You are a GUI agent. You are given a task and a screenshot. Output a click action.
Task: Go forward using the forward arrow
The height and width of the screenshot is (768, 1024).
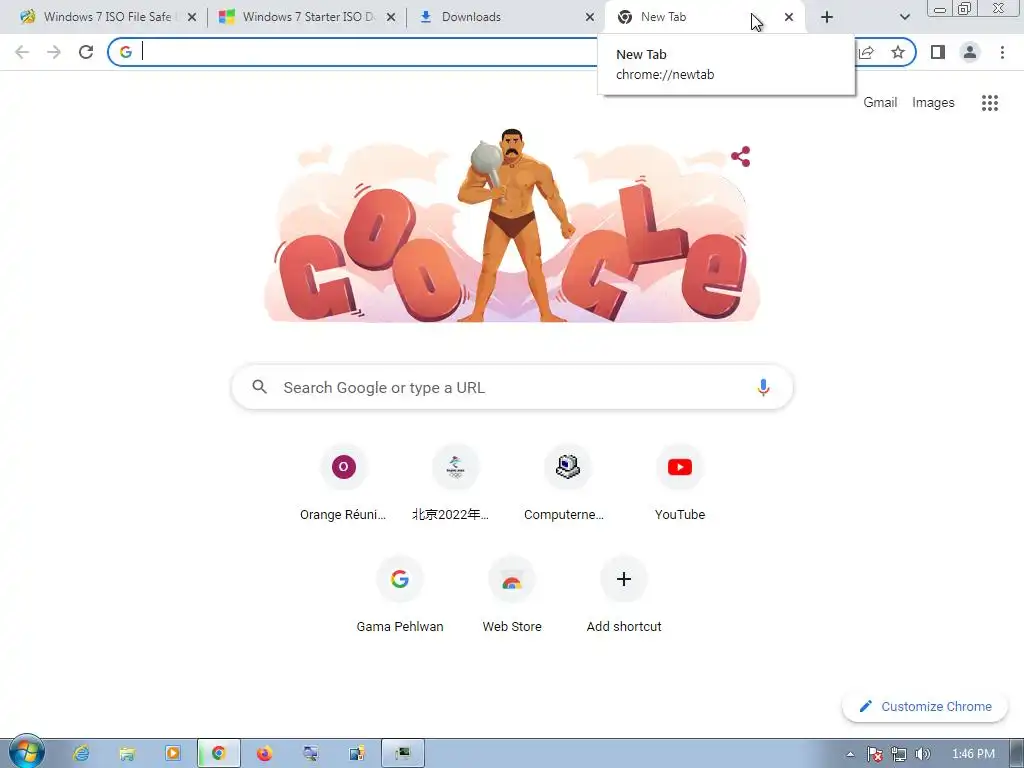(x=54, y=52)
